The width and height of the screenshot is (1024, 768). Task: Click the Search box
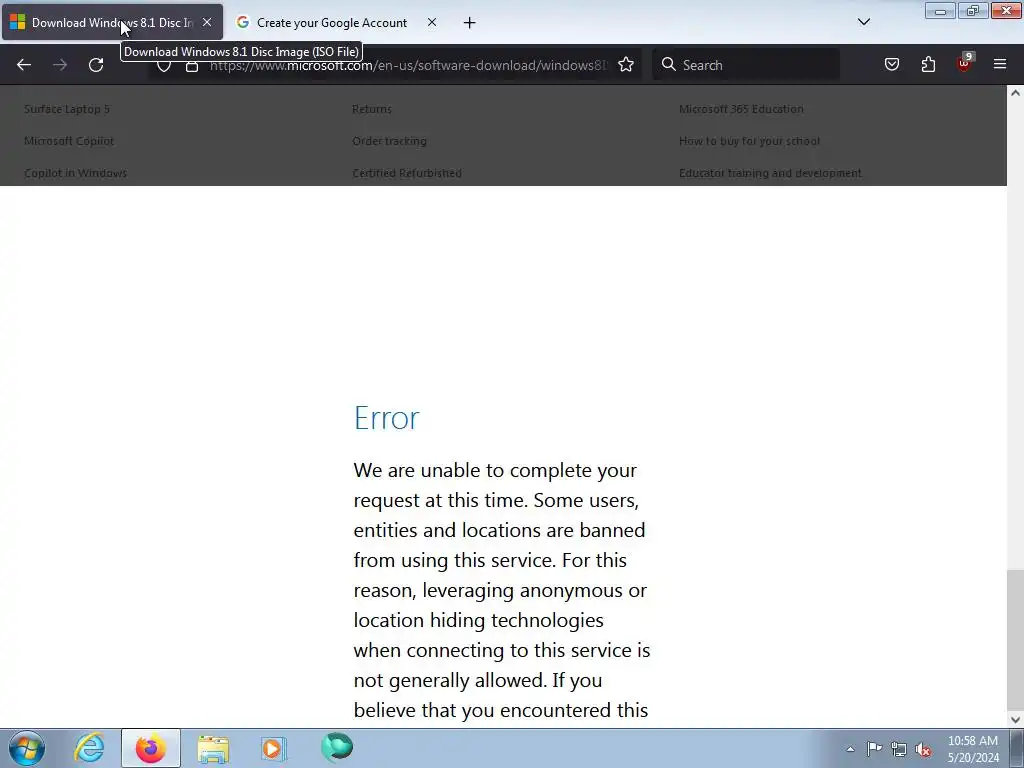[x=746, y=65]
